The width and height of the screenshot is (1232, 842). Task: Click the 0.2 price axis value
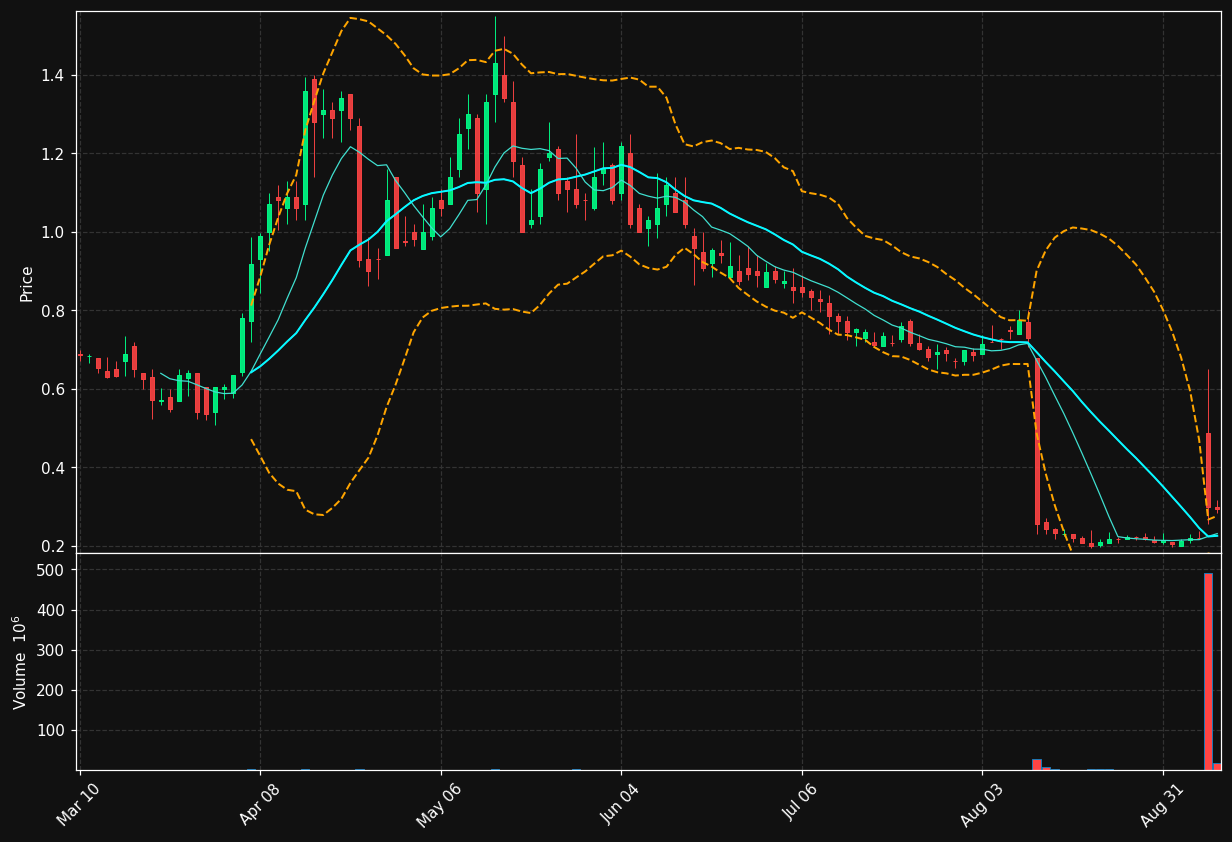tap(52, 547)
